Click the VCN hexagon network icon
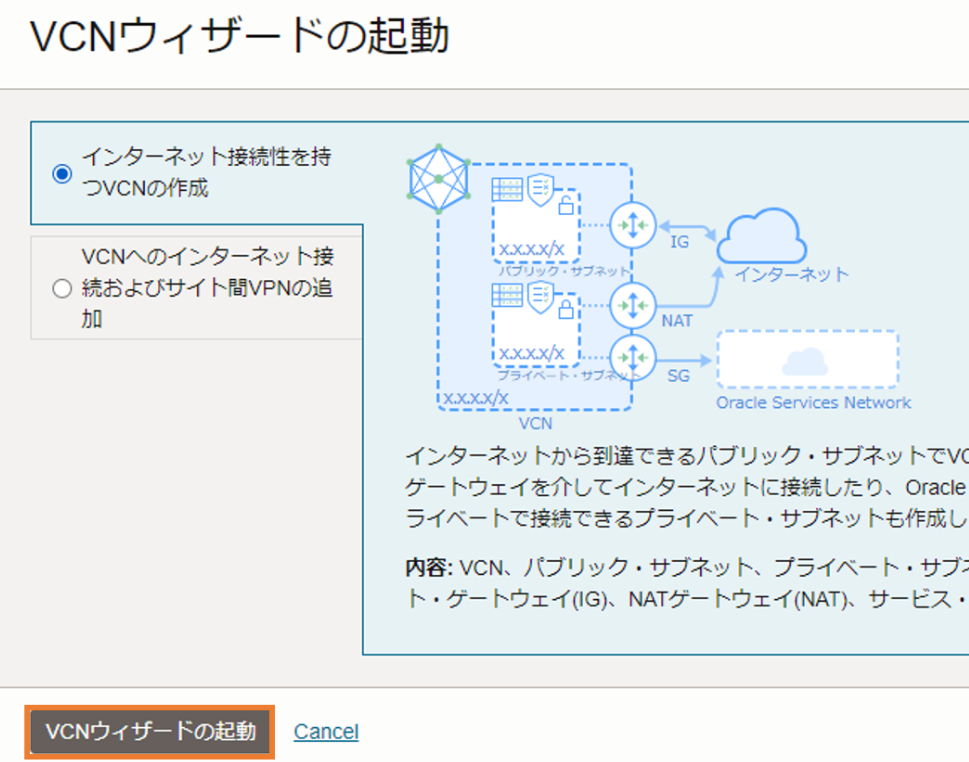Viewport: 969px width, 762px height. [439, 179]
